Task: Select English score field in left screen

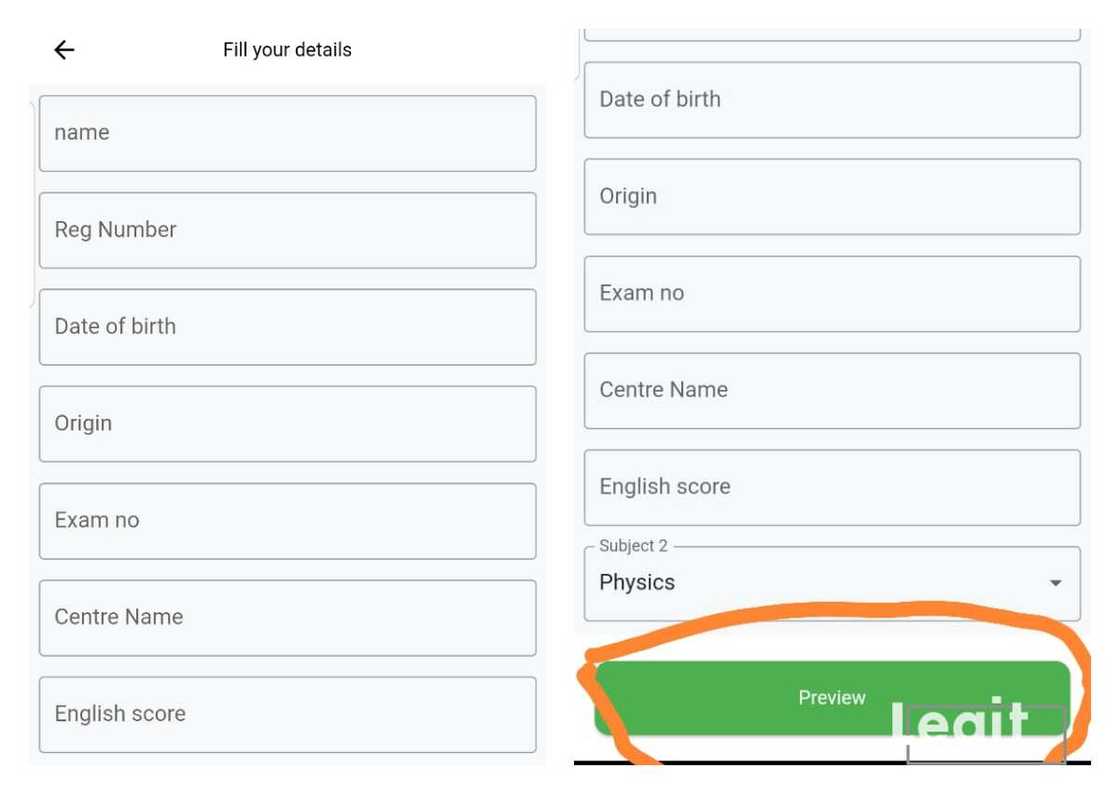Action: tap(287, 714)
